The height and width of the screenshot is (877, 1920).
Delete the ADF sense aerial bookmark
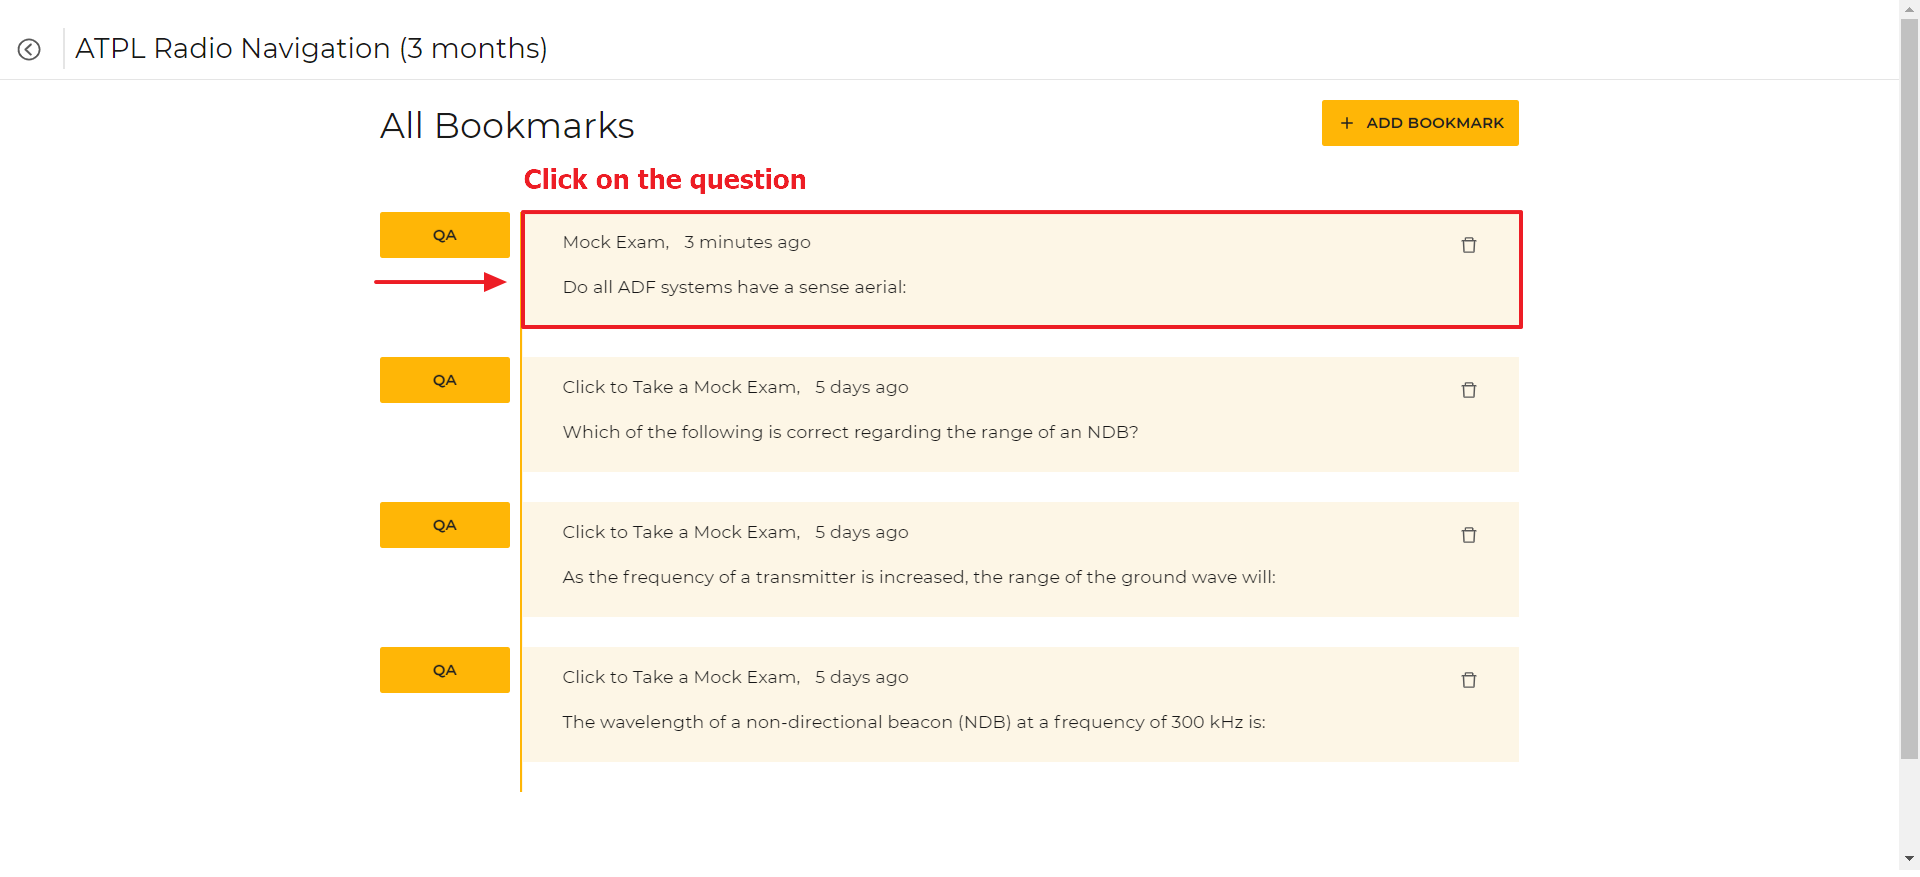pyautogui.click(x=1468, y=245)
